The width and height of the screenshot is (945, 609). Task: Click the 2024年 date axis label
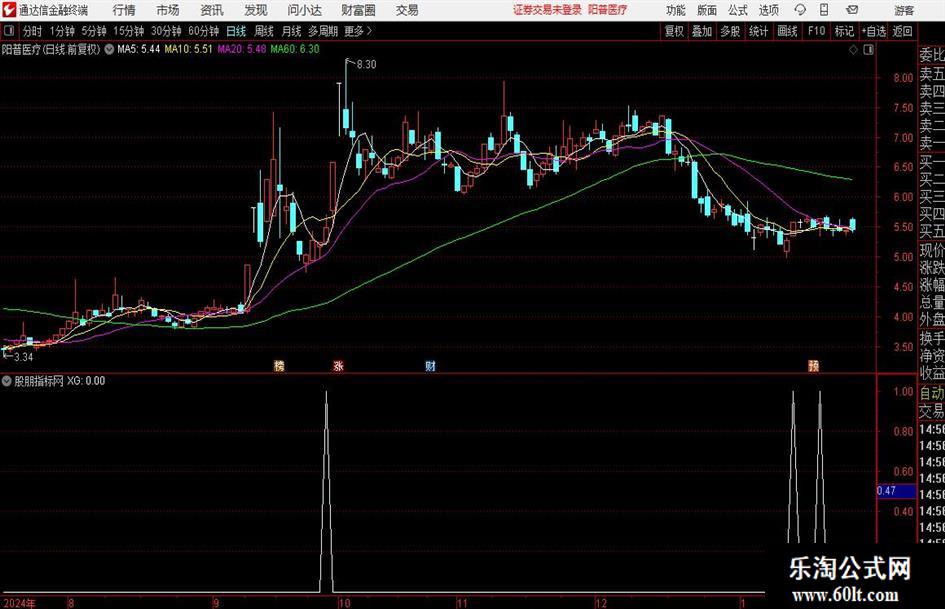[x=19, y=603]
